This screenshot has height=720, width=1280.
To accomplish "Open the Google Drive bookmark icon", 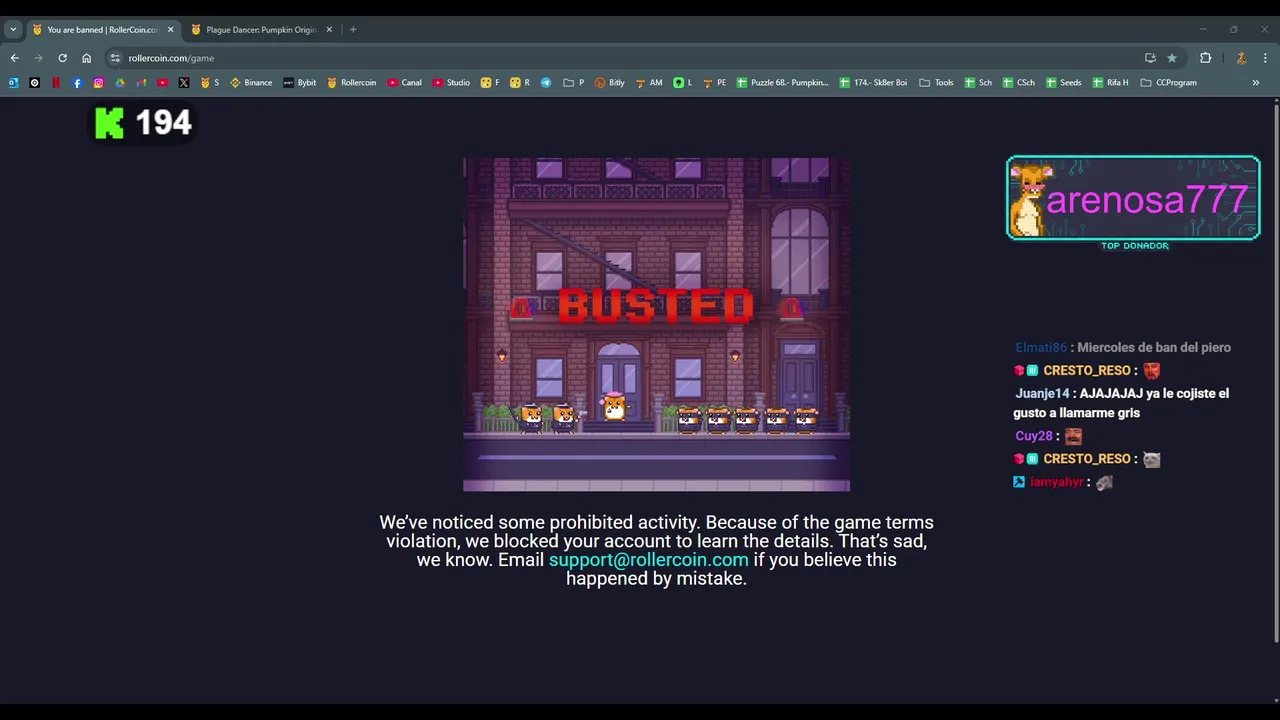I will (x=120, y=83).
